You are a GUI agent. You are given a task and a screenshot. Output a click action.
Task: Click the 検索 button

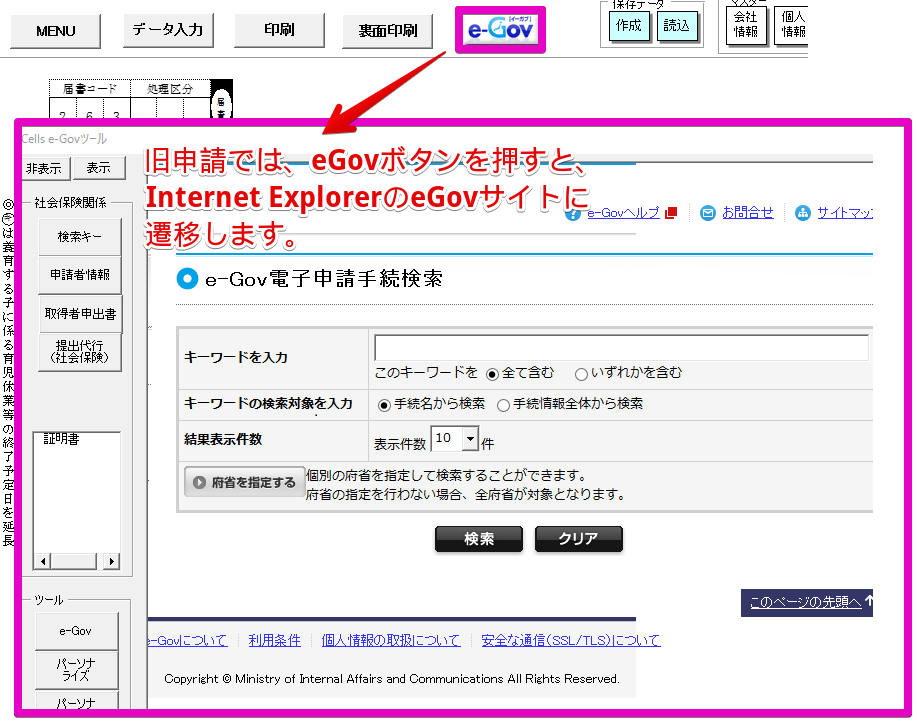(x=479, y=539)
